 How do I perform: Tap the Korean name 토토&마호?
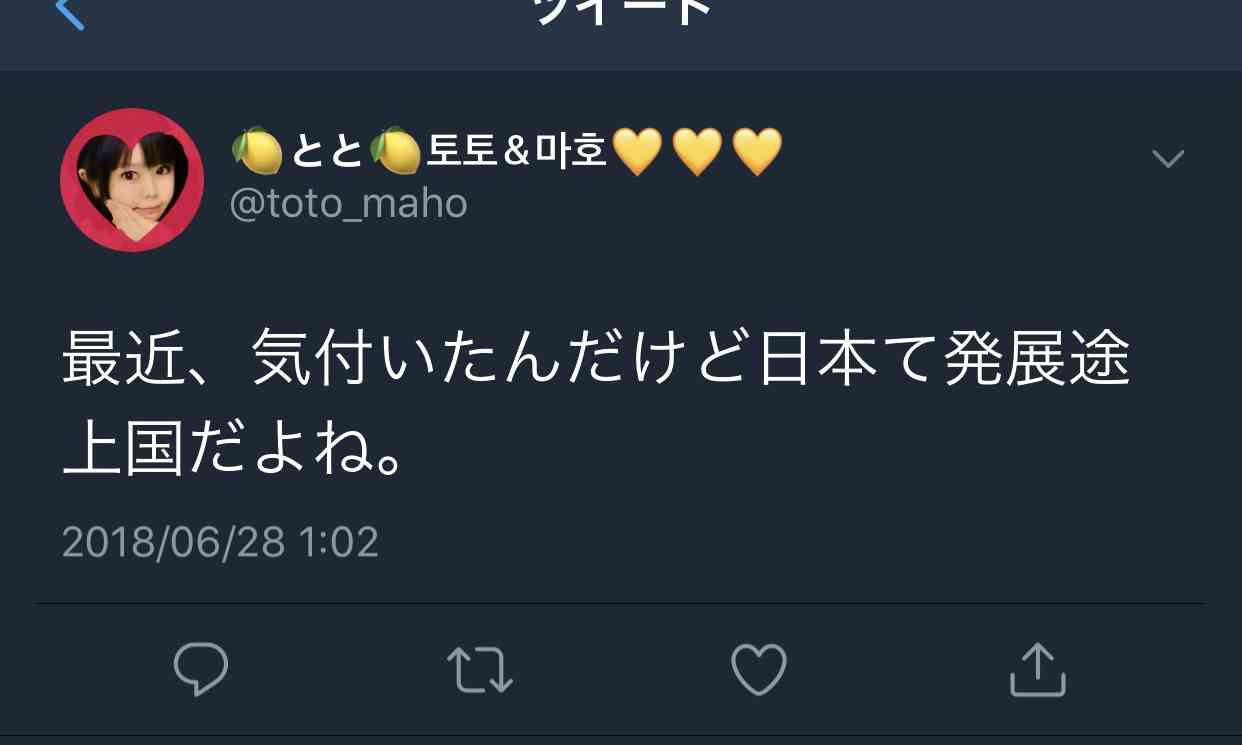tap(517, 152)
